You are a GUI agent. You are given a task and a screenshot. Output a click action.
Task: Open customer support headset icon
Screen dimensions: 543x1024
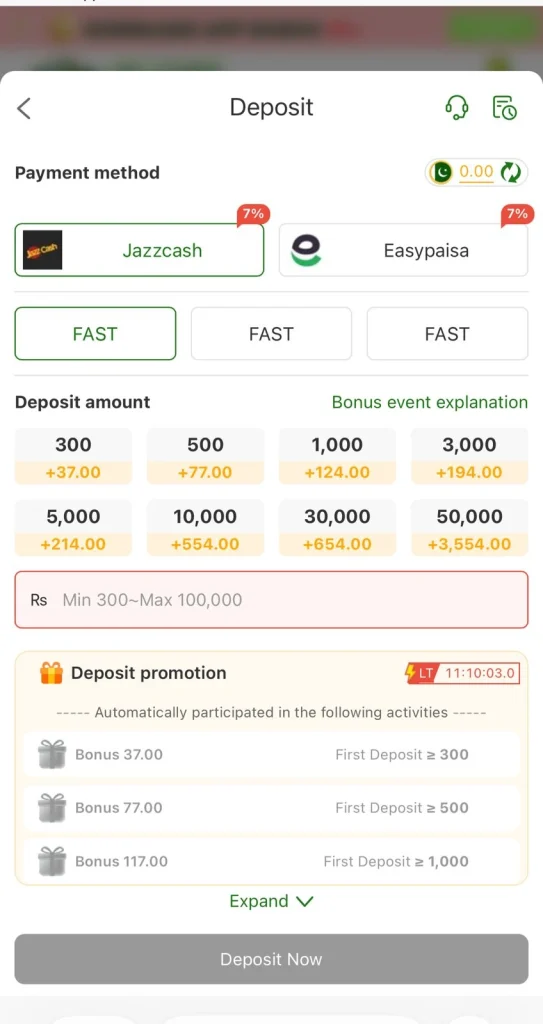pos(456,107)
